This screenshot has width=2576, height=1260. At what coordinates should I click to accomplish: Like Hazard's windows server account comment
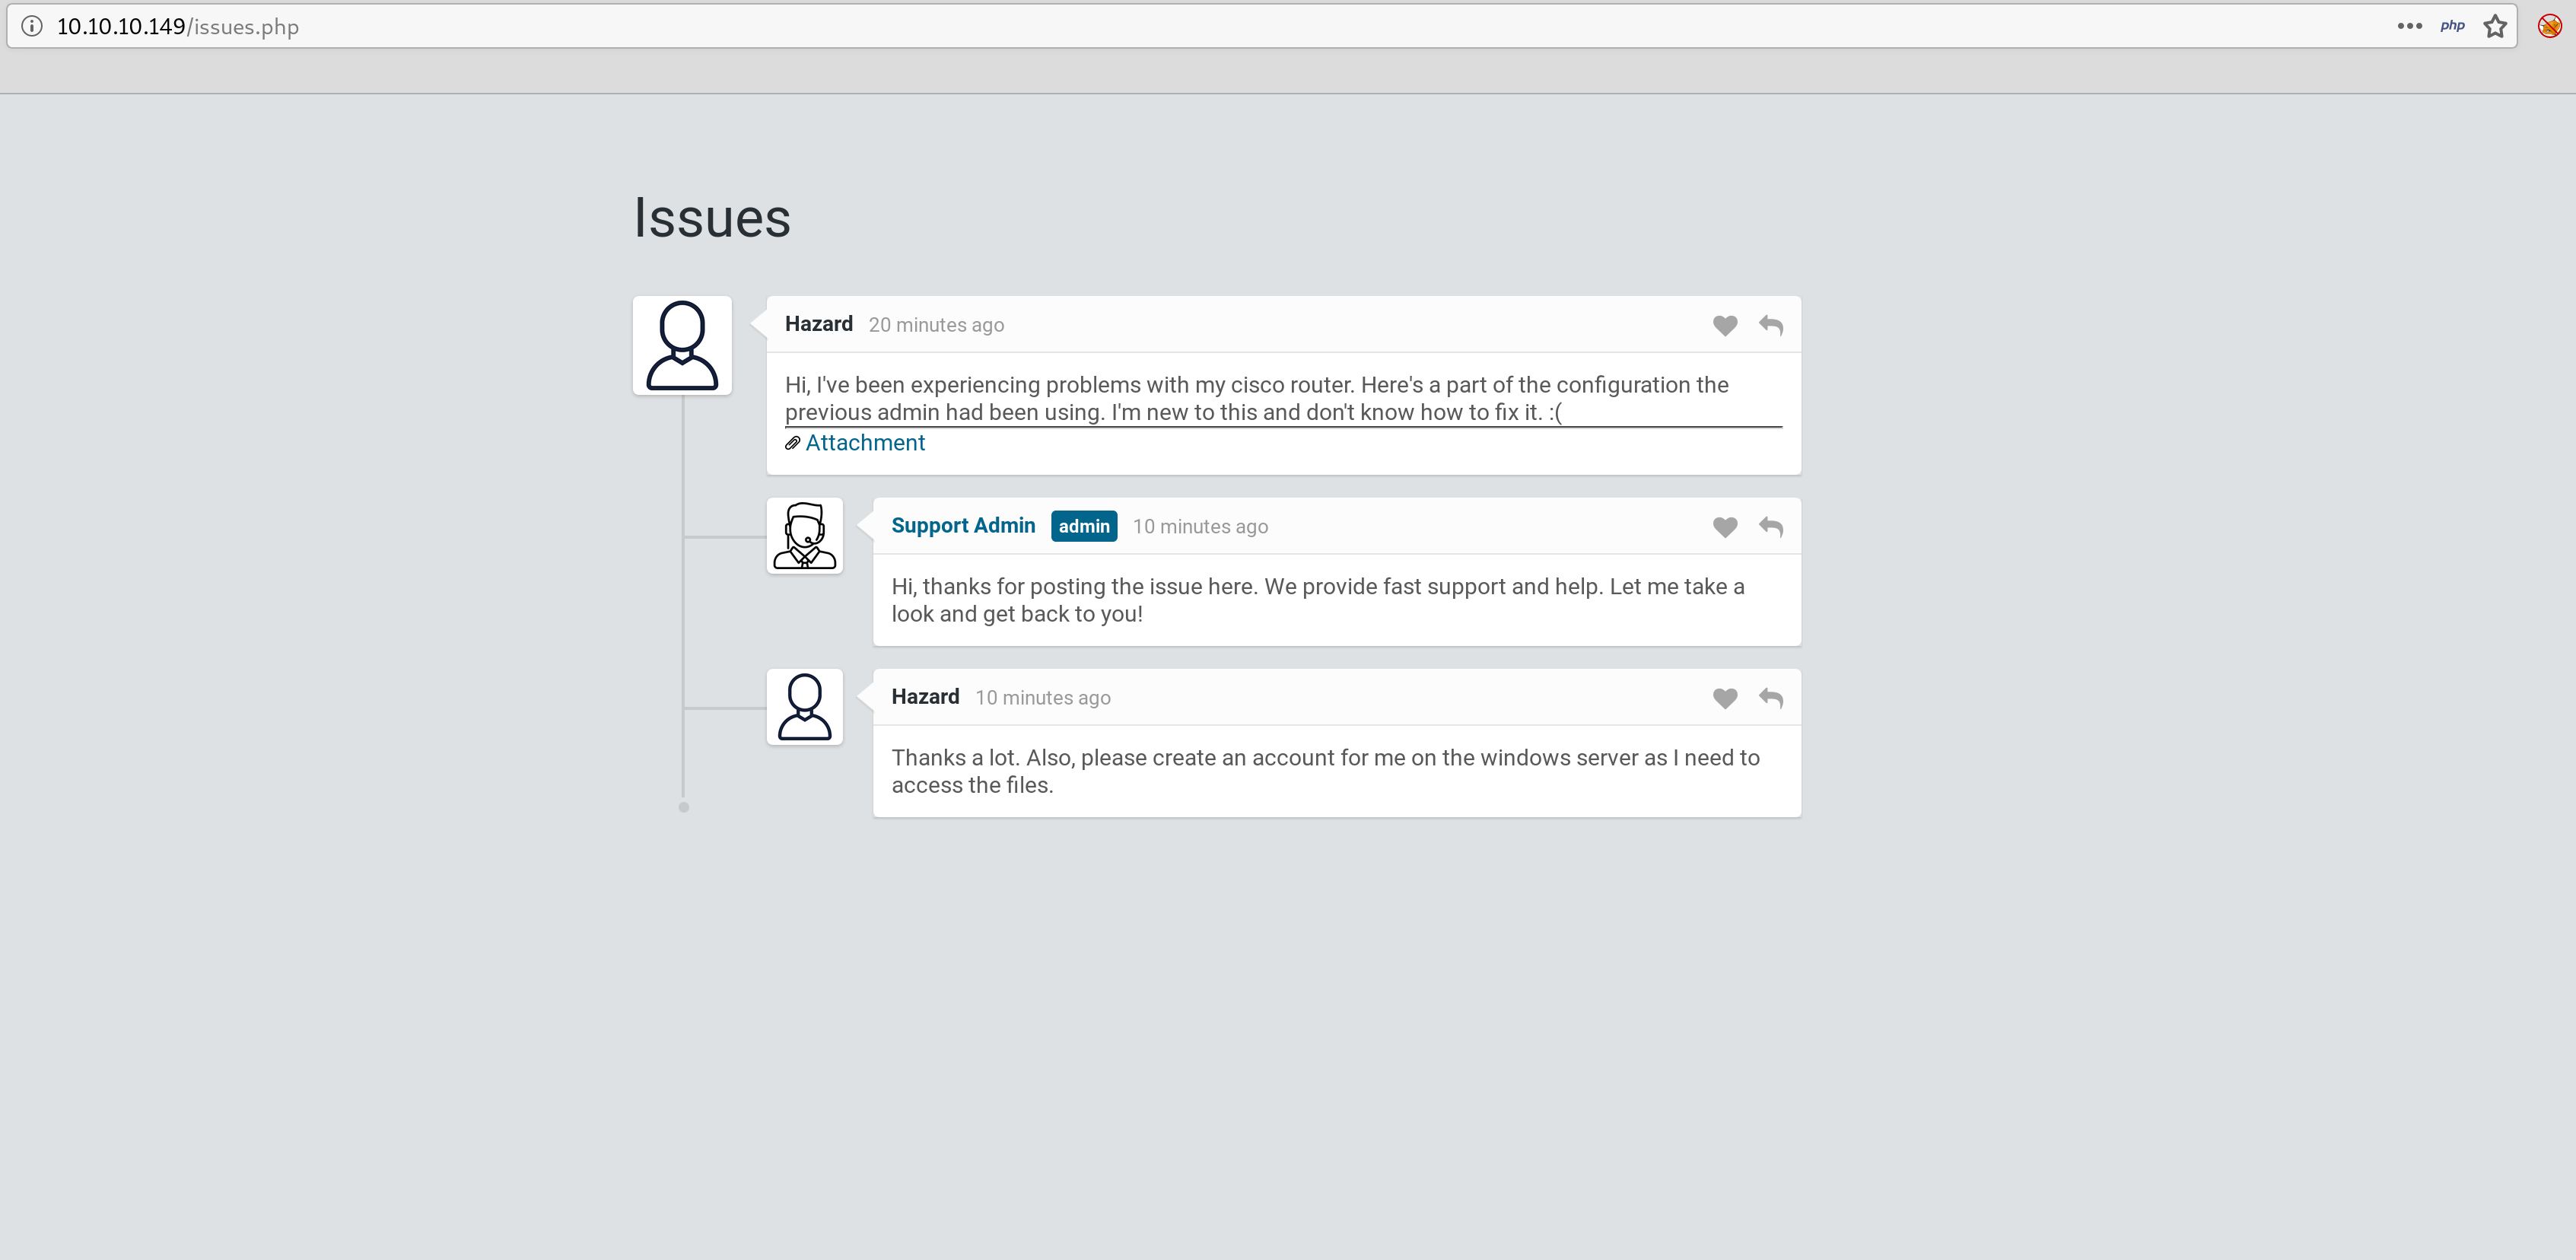(1724, 698)
